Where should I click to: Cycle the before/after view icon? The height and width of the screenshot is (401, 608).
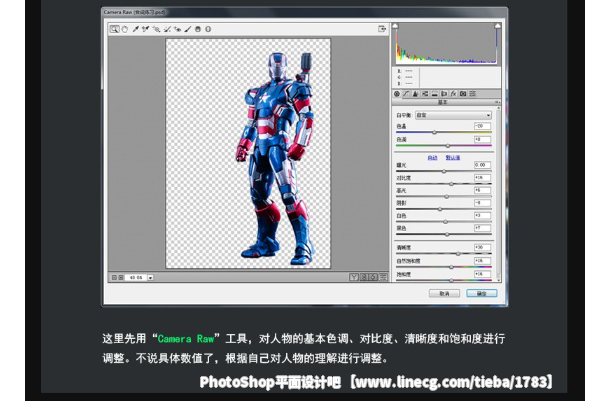click(354, 277)
